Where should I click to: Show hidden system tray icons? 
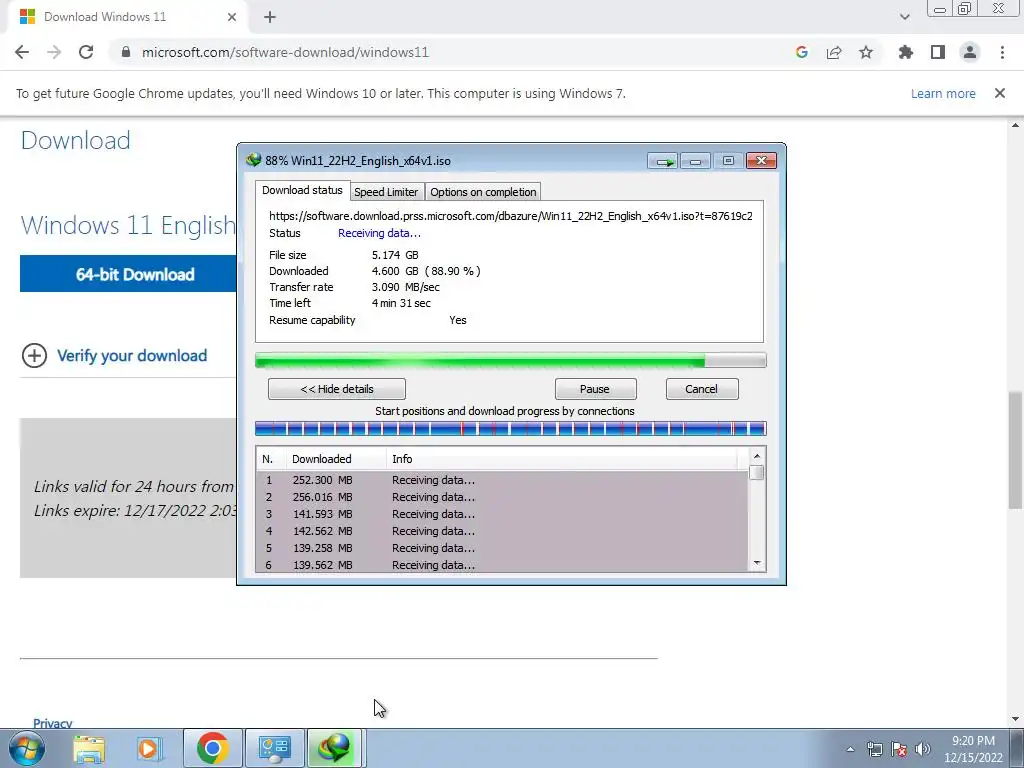[x=850, y=749]
